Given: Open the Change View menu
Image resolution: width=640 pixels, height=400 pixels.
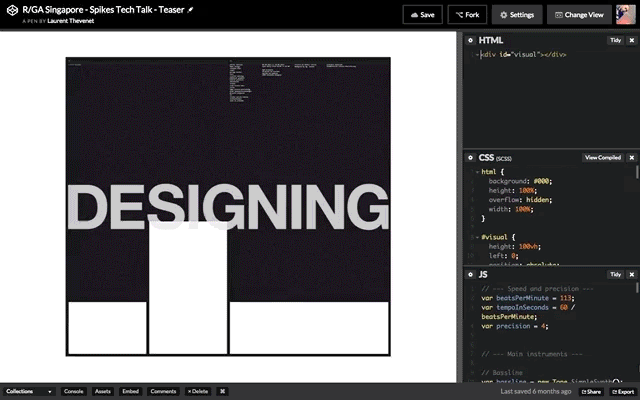Looking at the screenshot, I should click(x=579, y=15).
